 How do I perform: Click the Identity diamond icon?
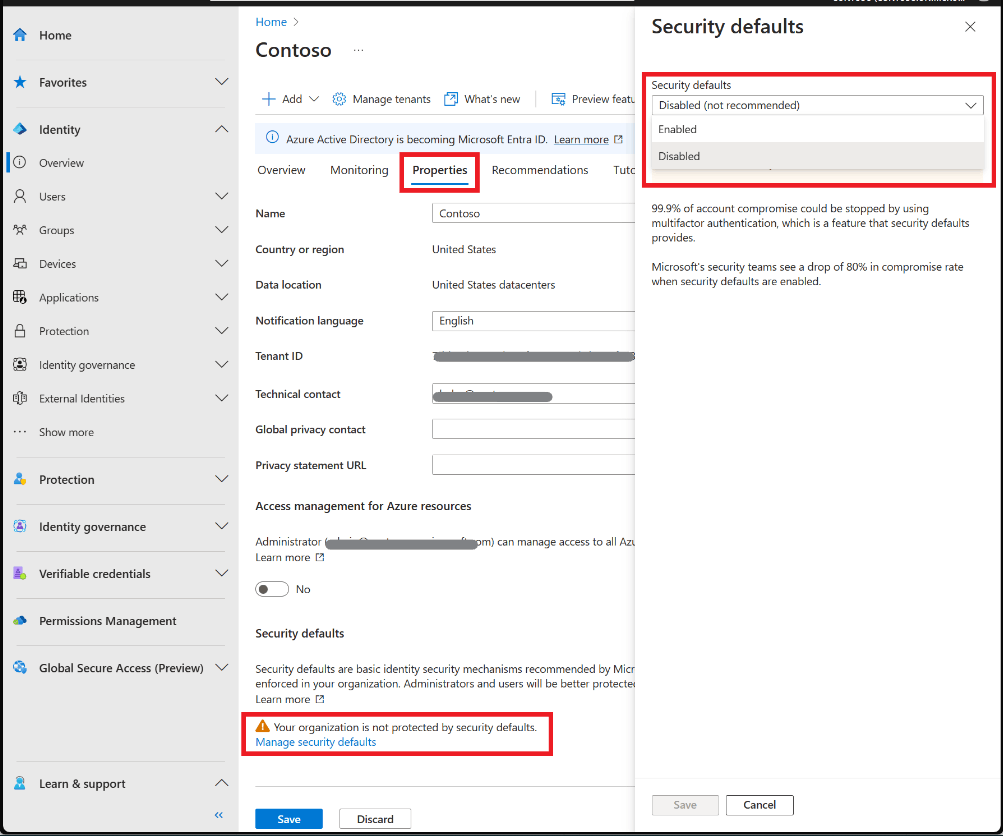click(20, 129)
